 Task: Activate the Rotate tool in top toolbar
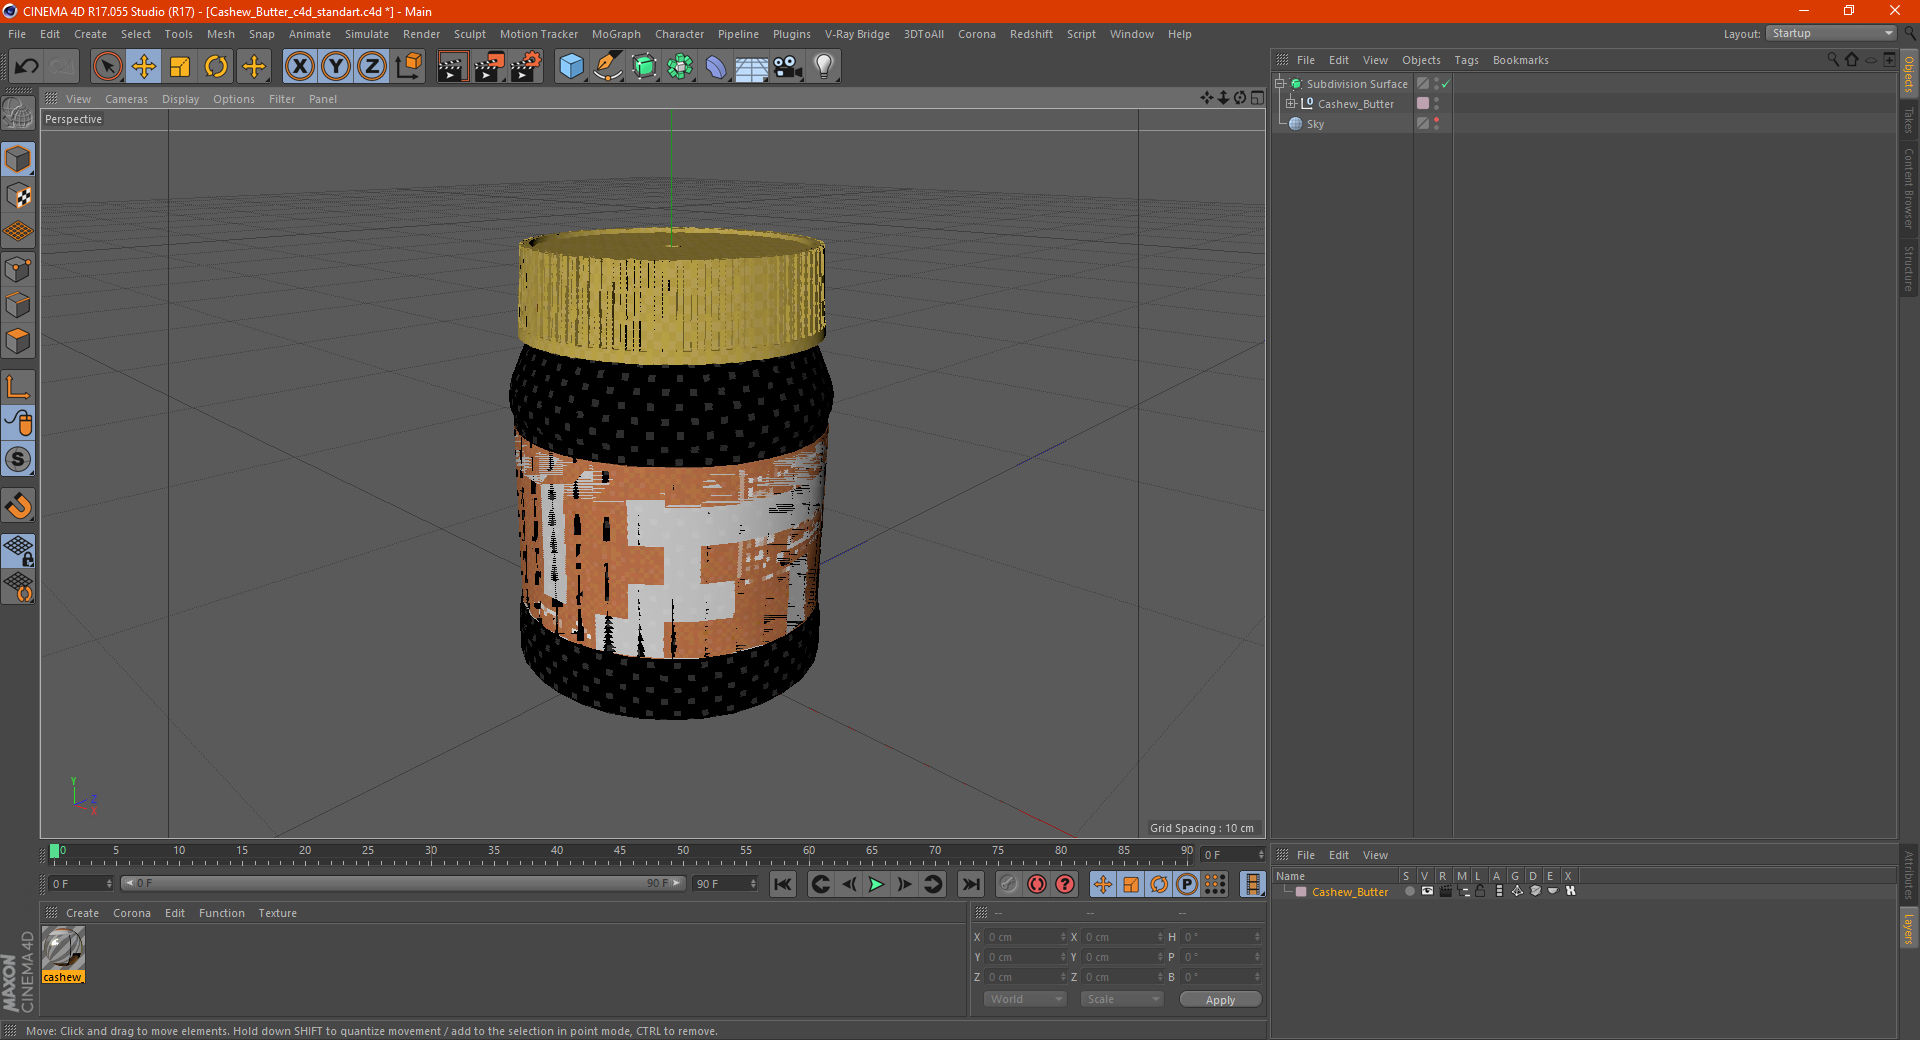(216, 67)
